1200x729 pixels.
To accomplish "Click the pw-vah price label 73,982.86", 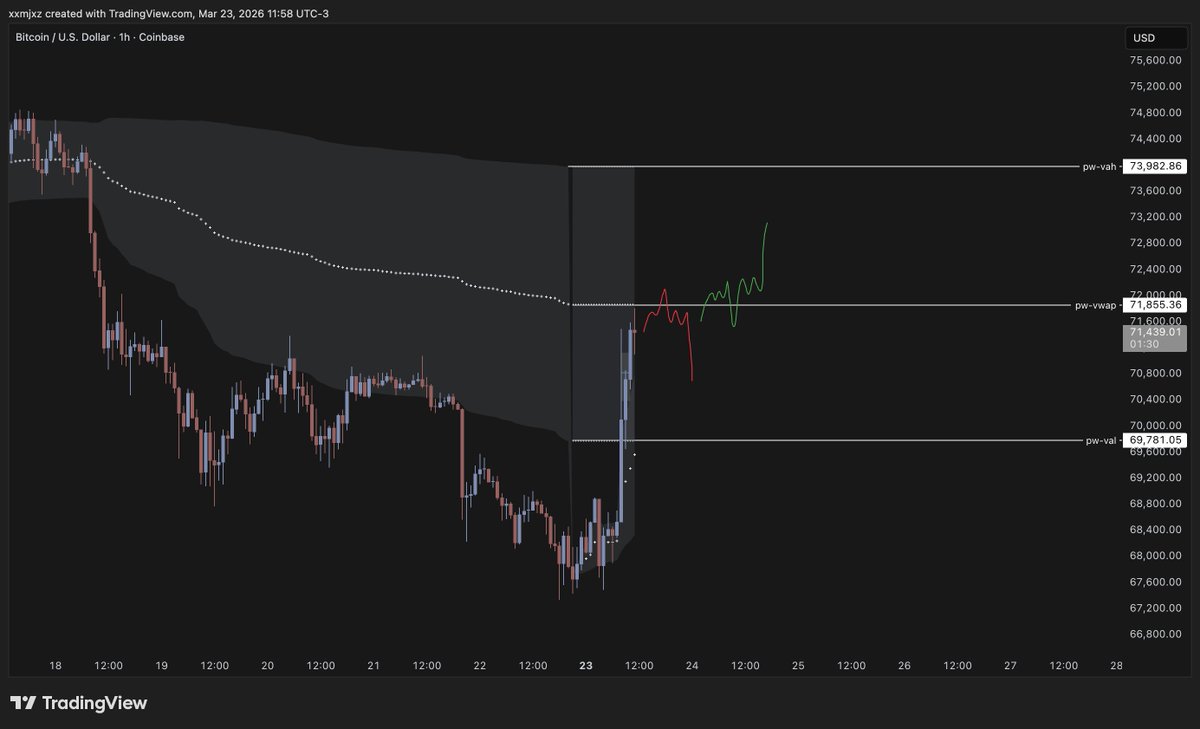I will click(1155, 166).
